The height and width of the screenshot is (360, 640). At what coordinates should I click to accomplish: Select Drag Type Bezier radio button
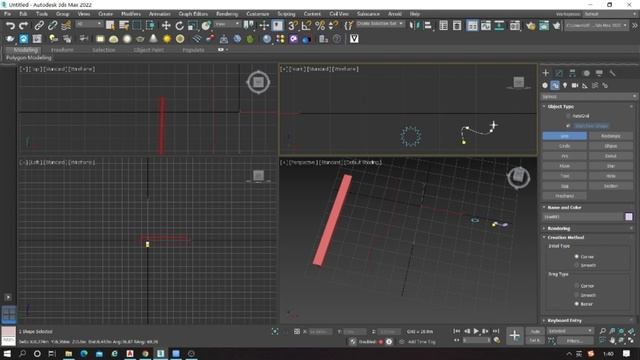[577, 304]
